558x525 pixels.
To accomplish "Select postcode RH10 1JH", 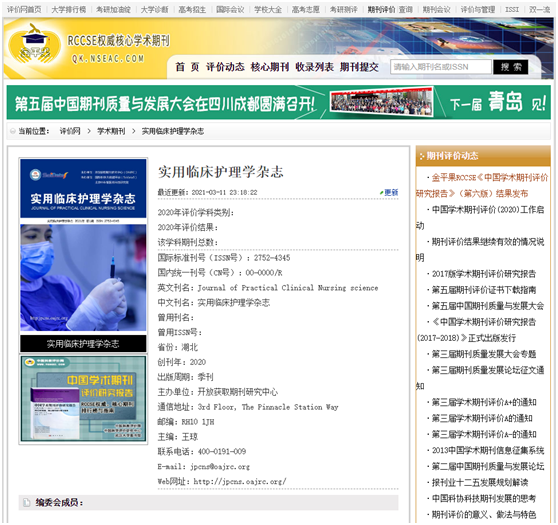I will tap(198, 422).
